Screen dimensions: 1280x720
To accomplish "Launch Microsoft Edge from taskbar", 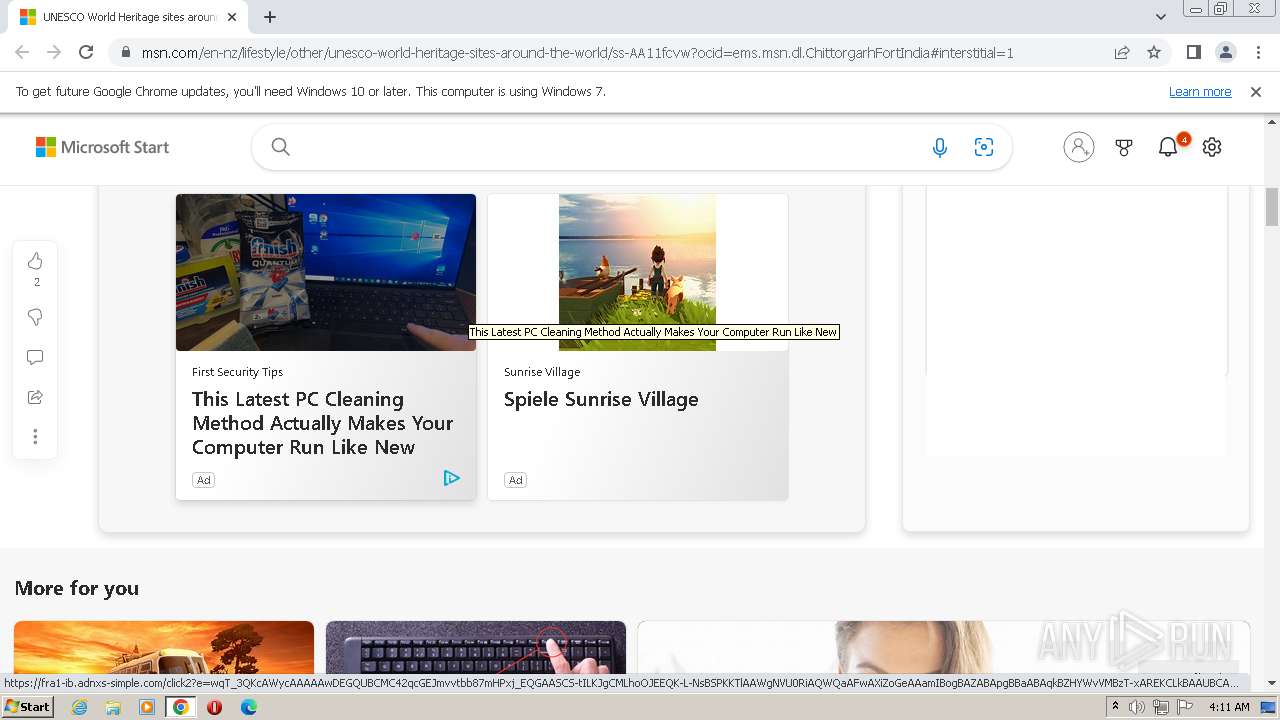I will point(248,707).
